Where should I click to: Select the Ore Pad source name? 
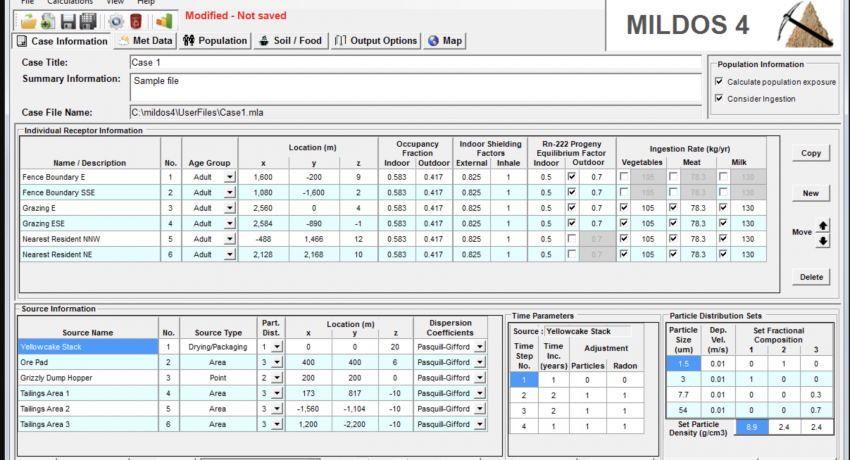pyautogui.click(x=88, y=362)
